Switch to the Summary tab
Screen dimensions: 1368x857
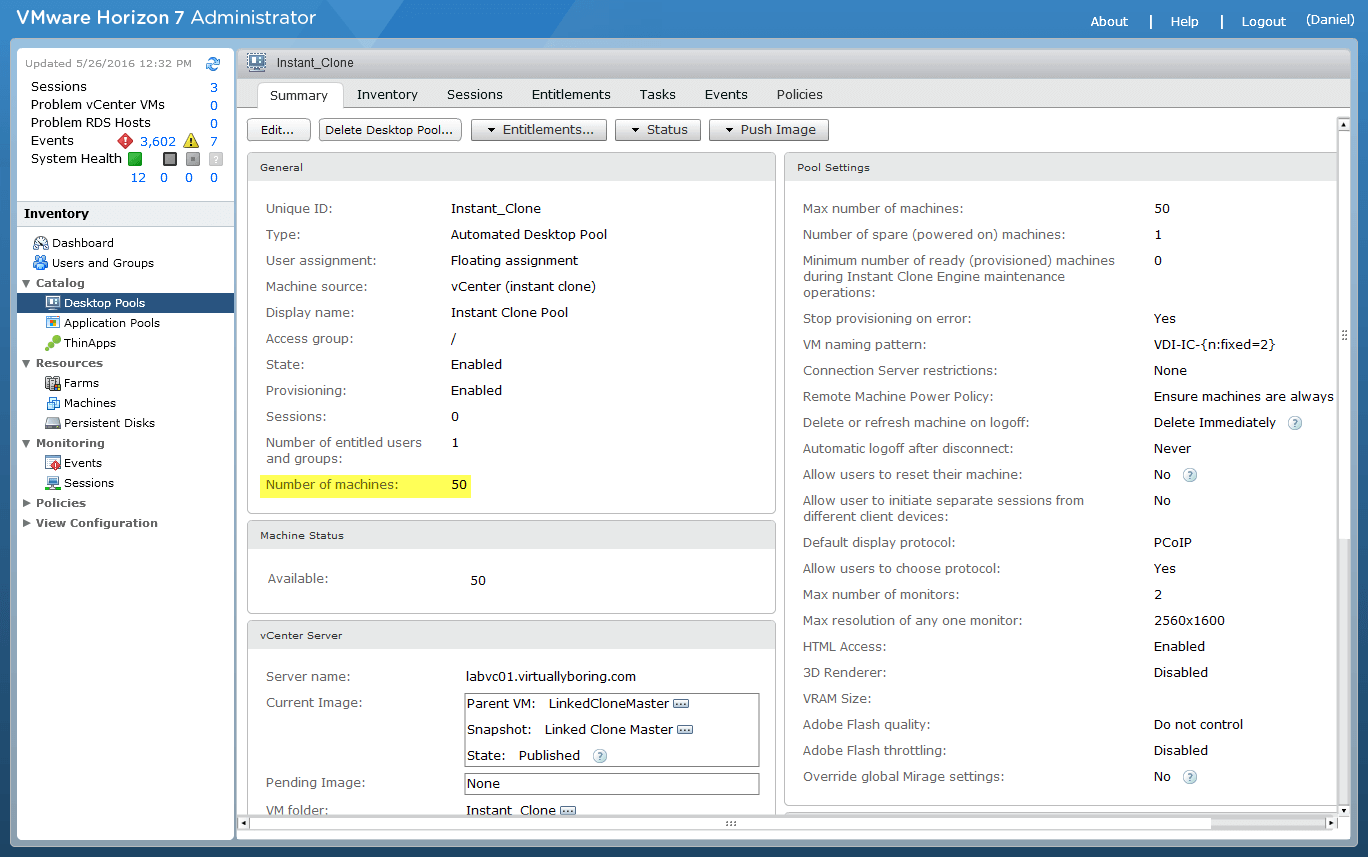click(x=299, y=95)
